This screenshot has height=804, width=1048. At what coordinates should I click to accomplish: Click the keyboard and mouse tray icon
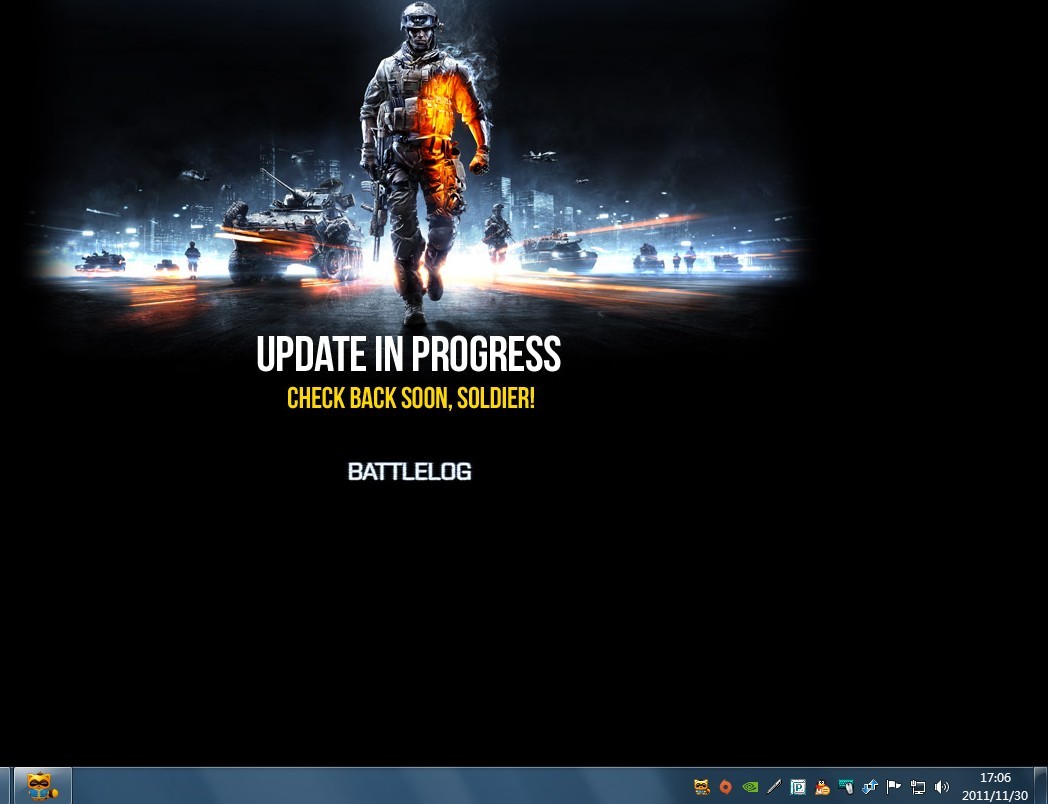(846, 787)
